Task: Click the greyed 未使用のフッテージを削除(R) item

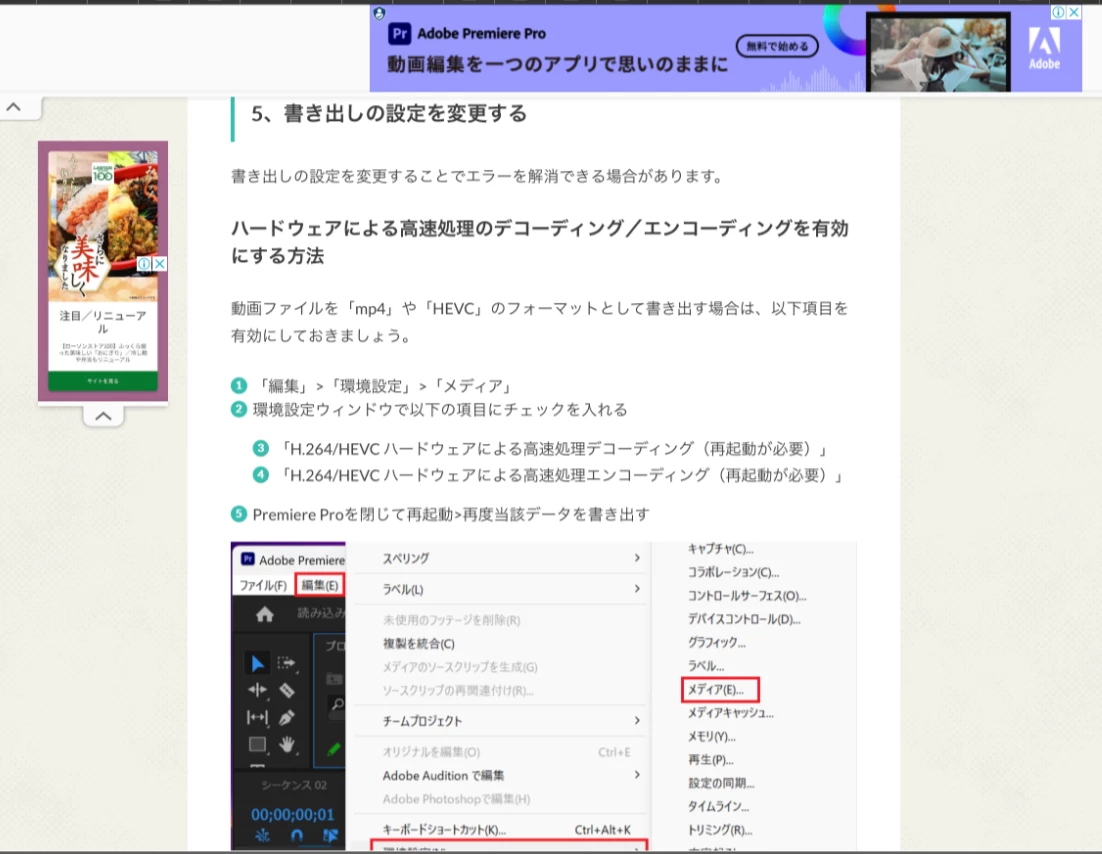Action: click(x=451, y=620)
